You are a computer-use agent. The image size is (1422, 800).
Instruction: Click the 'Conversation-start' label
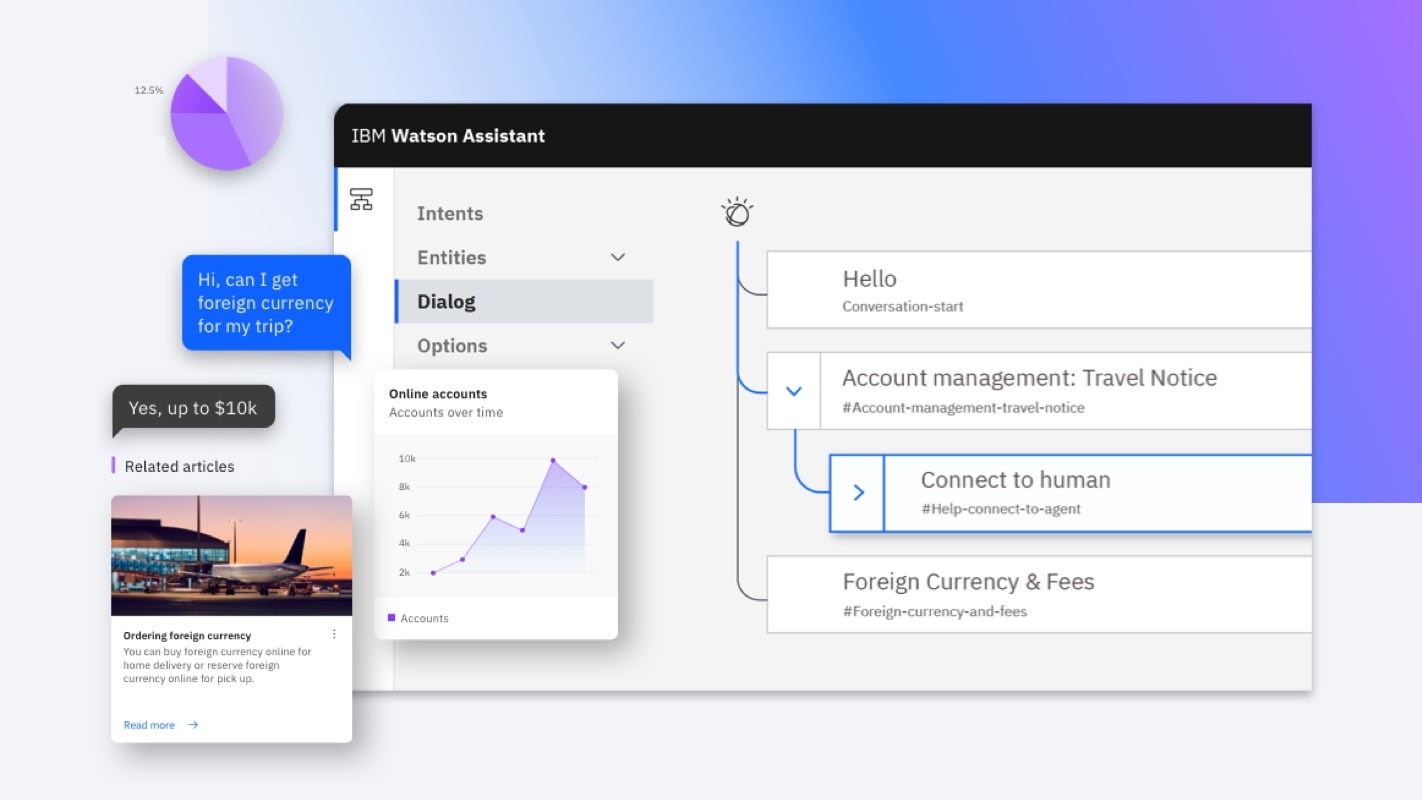click(903, 307)
